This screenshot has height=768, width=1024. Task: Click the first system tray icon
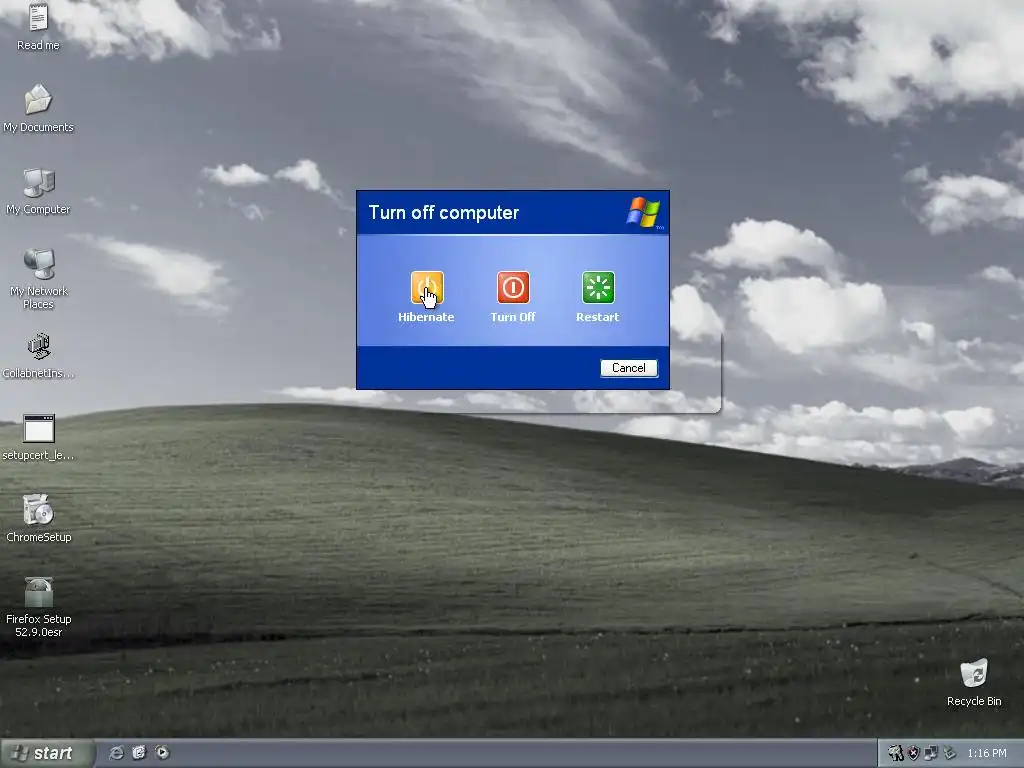[895, 754]
